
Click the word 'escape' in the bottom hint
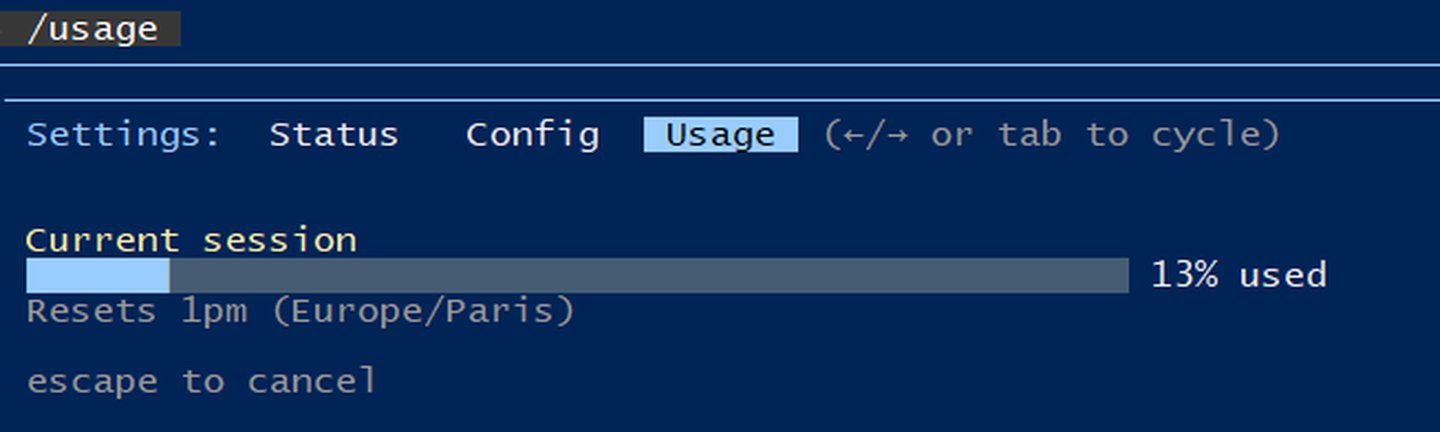click(91, 381)
